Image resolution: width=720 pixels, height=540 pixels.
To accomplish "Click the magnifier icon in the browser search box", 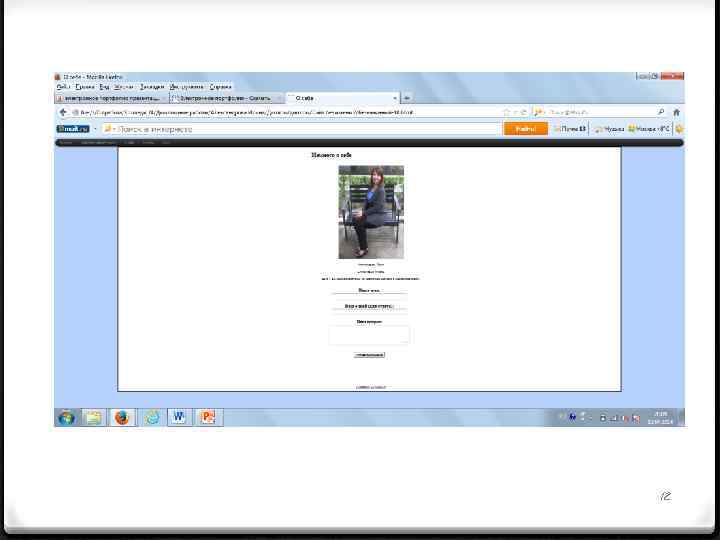I will pos(661,112).
